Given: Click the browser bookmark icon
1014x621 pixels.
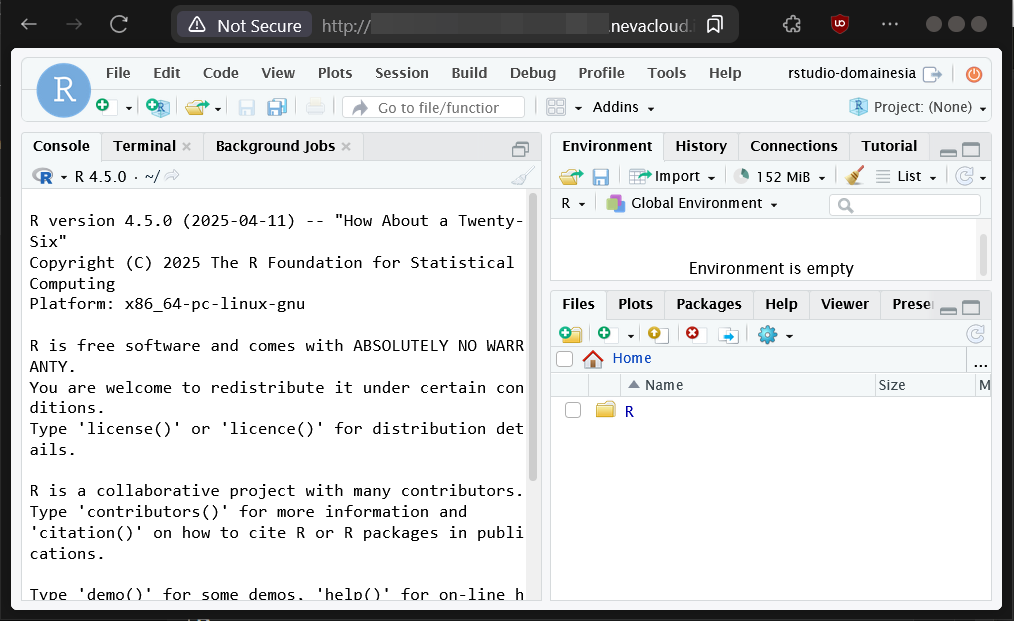Looking at the screenshot, I should (x=715, y=25).
